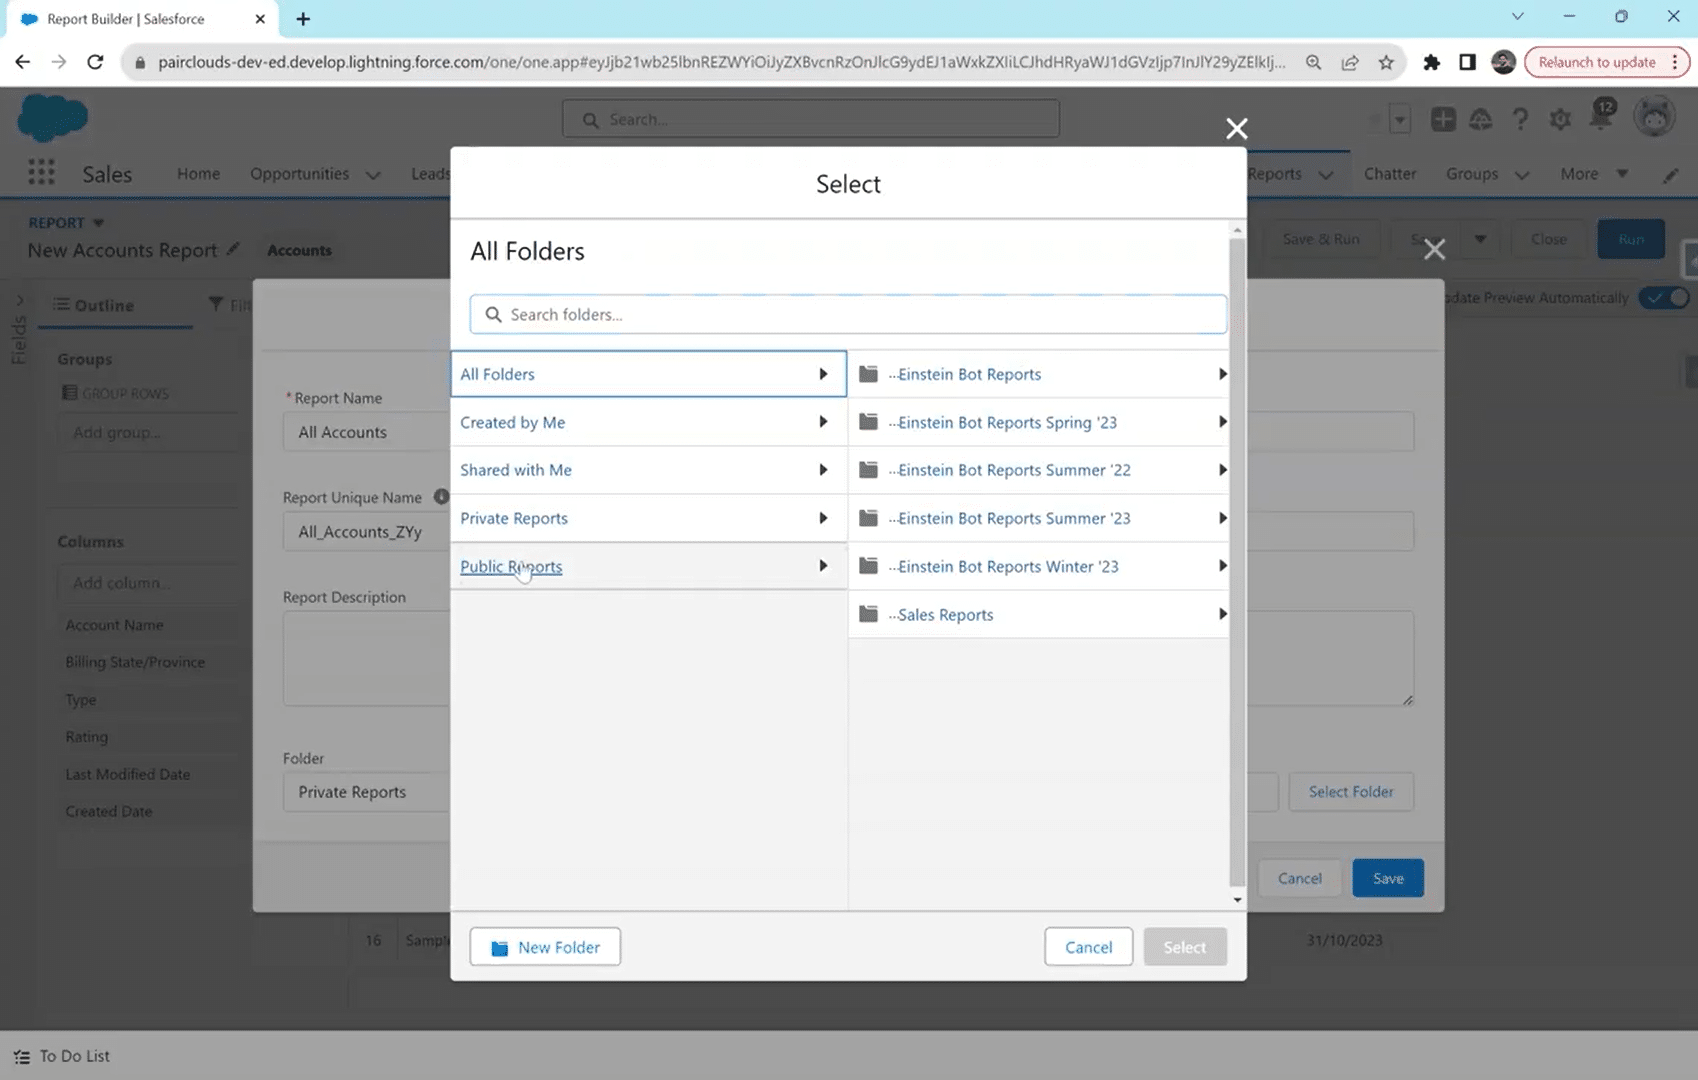Open the Chrome profile avatar
The height and width of the screenshot is (1080, 1698).
pos(1503,62)
